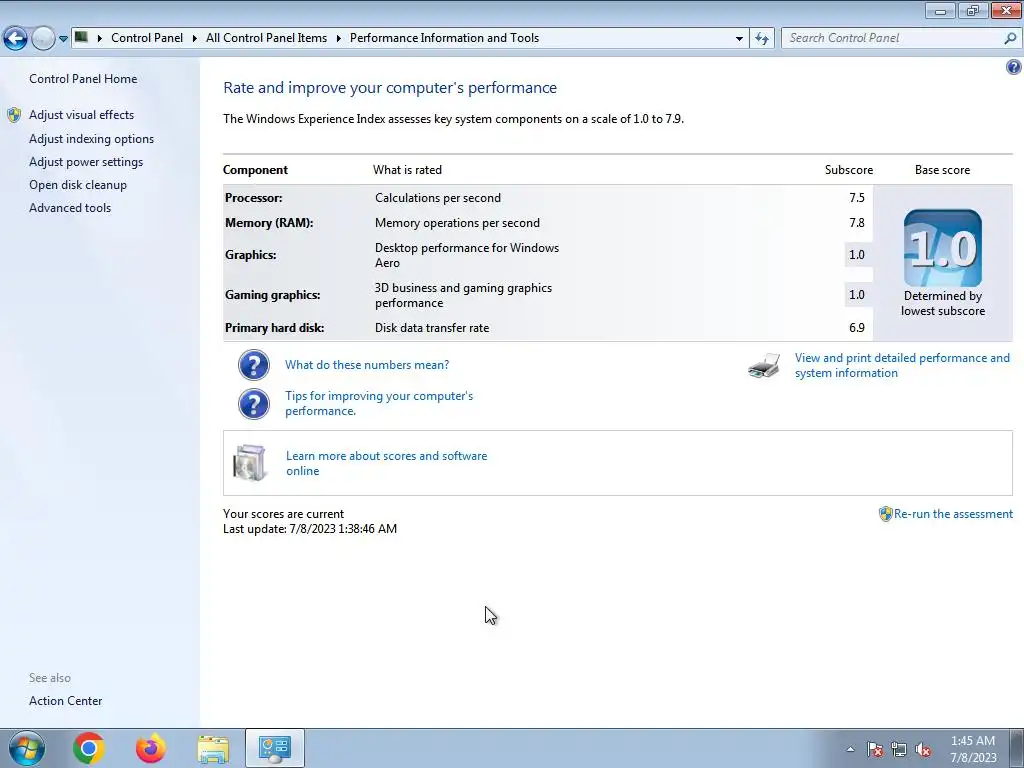Click the 1.0 base score badge
This screenshot has width=1024, height=768.
coord(942,248)
